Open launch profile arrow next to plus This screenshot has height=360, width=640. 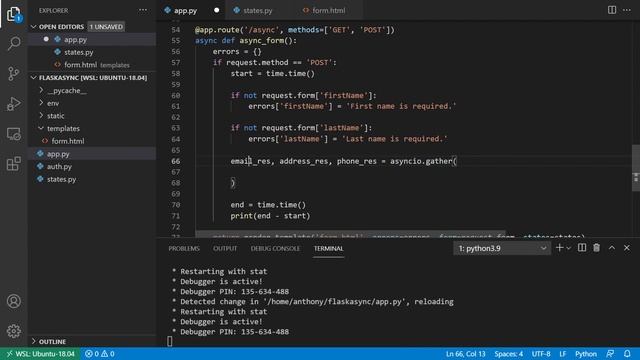coord(568,248)
